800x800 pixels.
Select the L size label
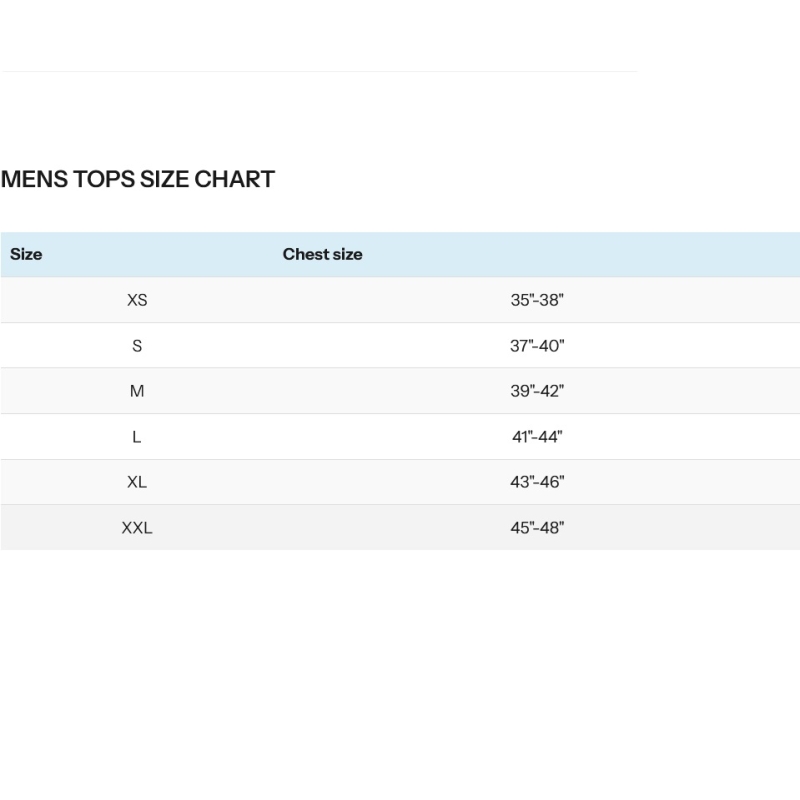137,437
